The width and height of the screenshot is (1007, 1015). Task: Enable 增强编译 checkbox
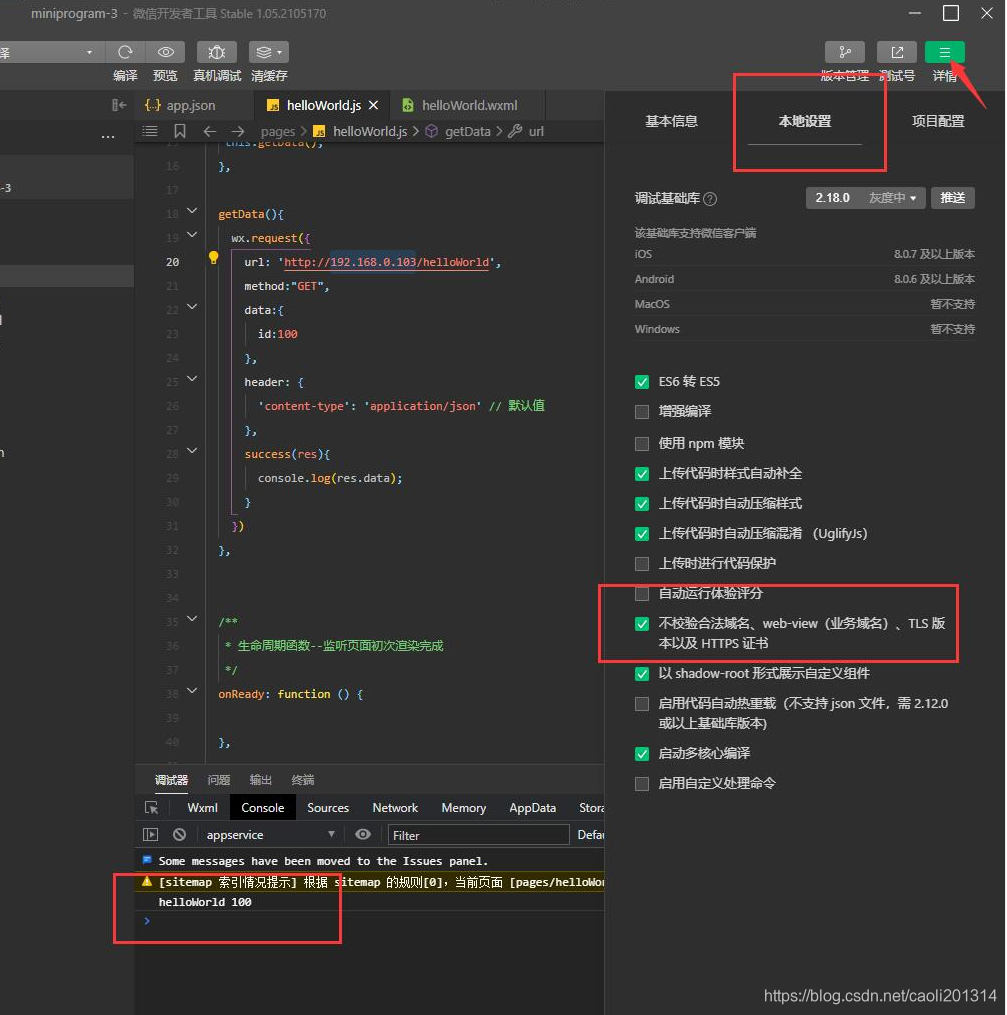(642, 412)
